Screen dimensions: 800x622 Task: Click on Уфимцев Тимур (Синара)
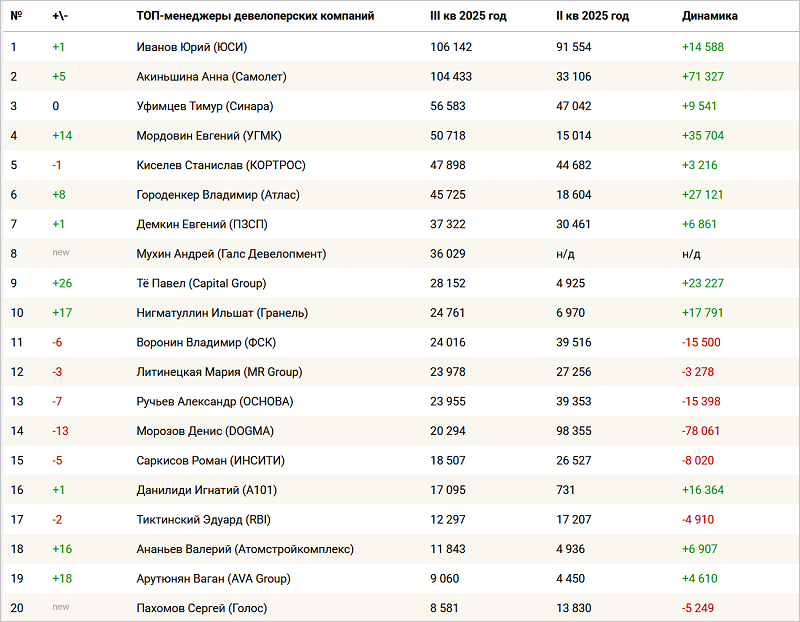[204, 106]
